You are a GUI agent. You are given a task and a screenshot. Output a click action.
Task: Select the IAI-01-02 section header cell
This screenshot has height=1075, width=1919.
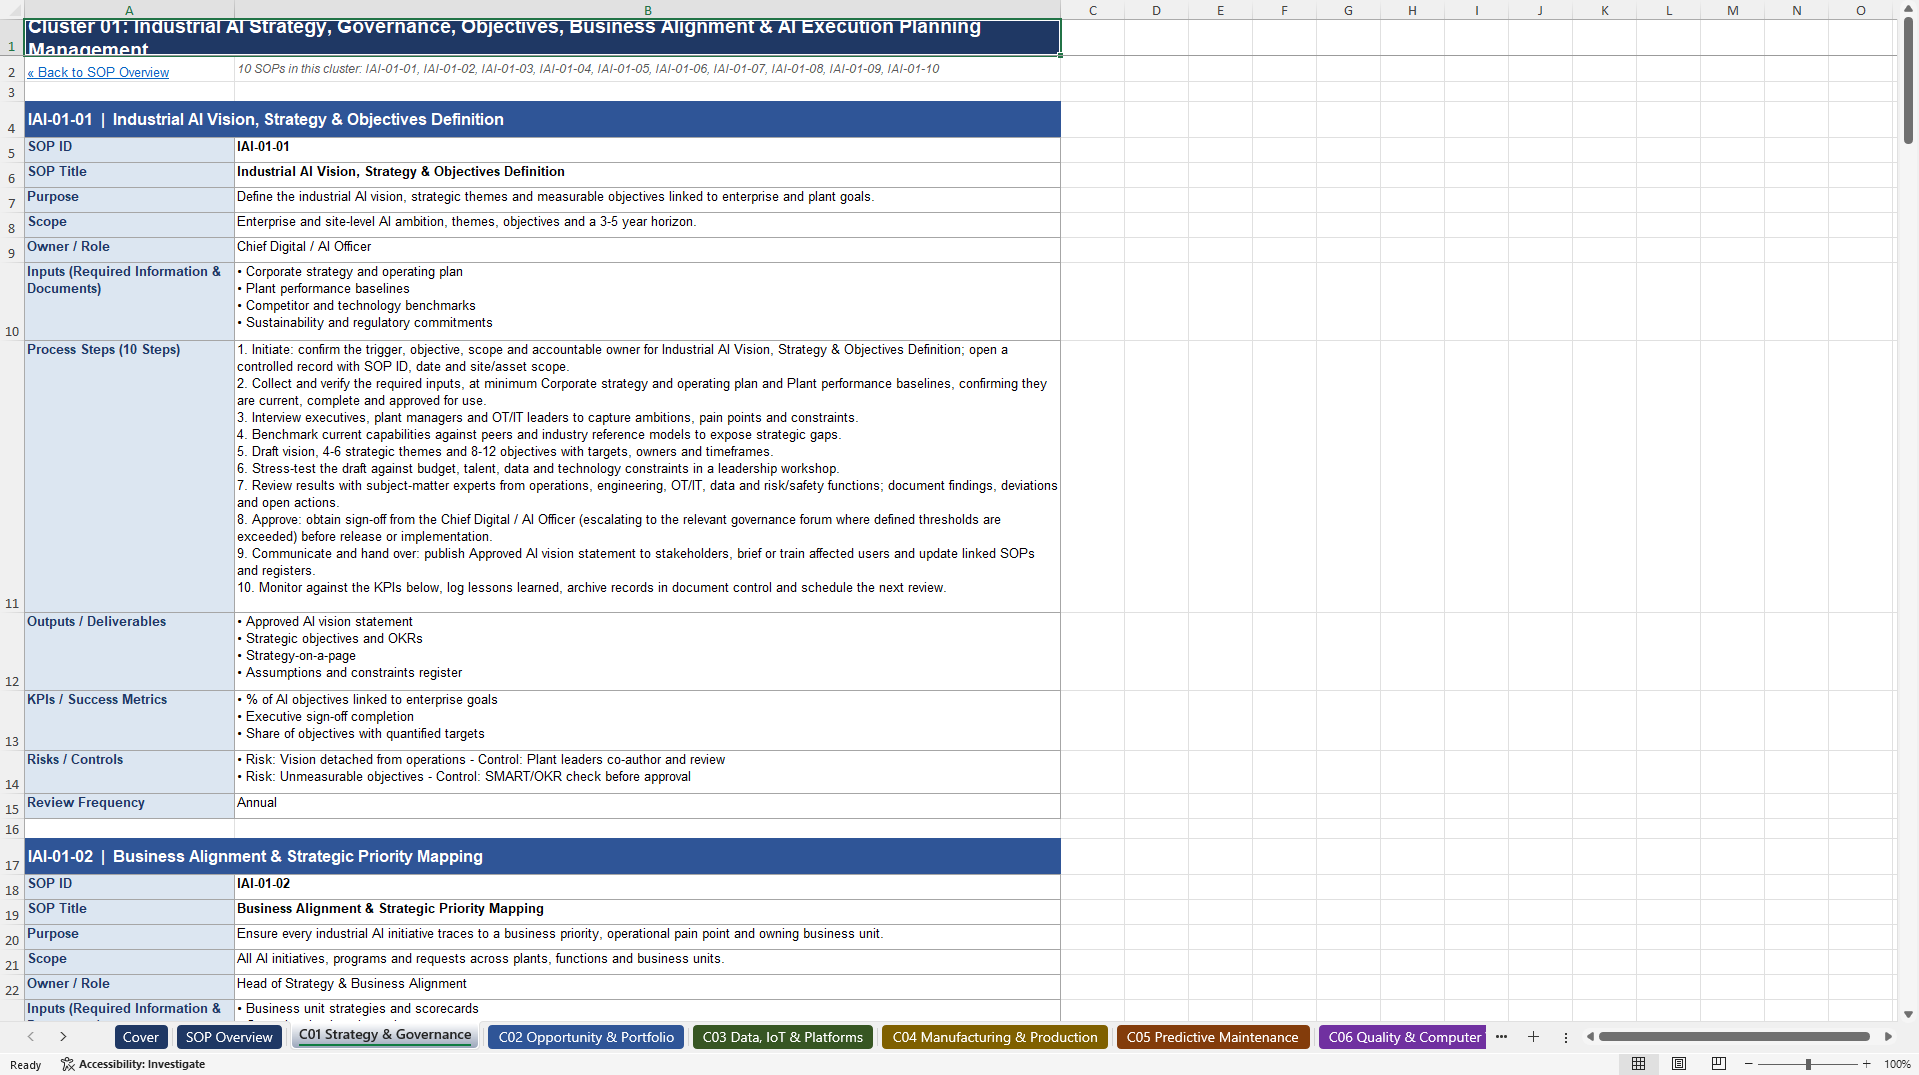pos(542,856)
